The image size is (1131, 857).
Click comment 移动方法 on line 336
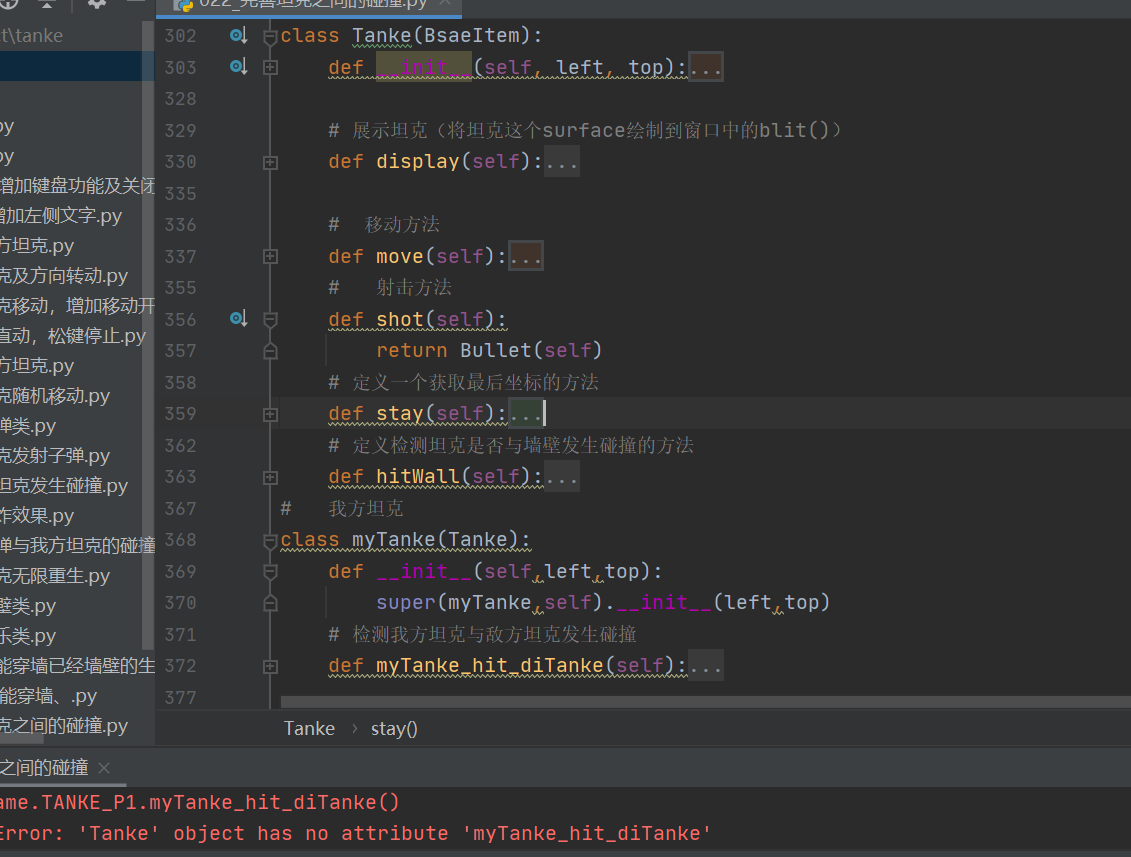point(402,225)
